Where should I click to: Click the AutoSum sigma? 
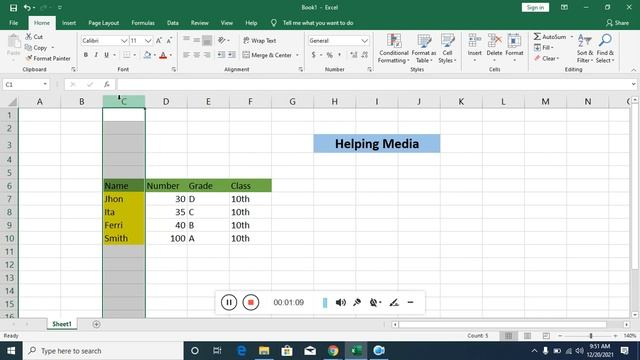pyautogui.click(x=537, y=37)
